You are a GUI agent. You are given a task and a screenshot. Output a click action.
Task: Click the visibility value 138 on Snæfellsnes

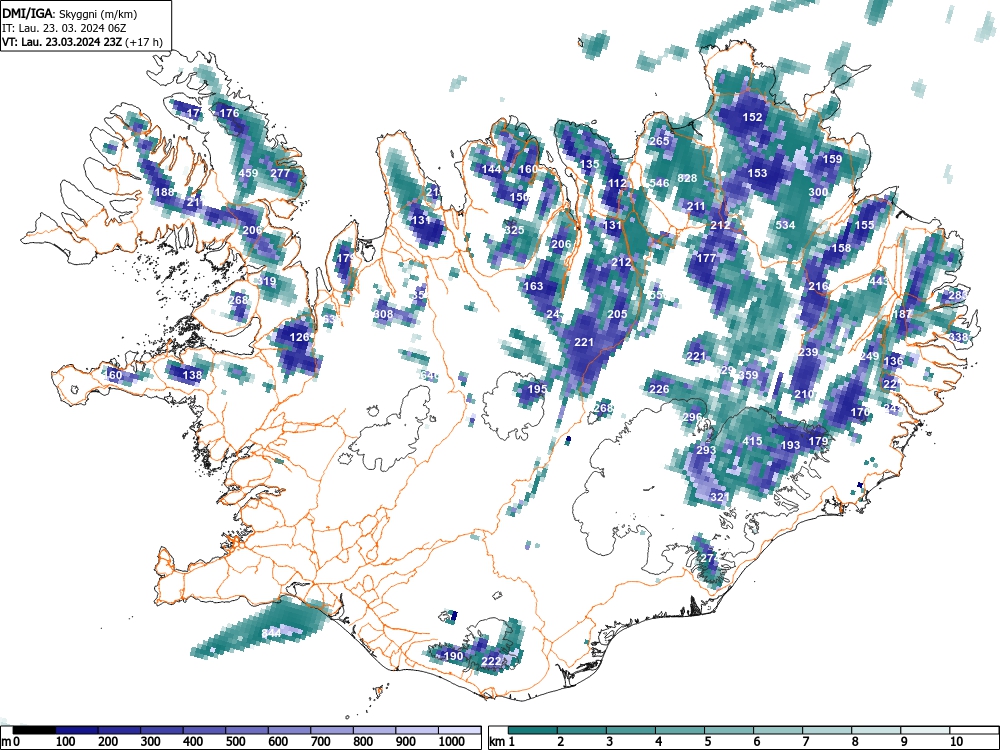tap(191, 374)
